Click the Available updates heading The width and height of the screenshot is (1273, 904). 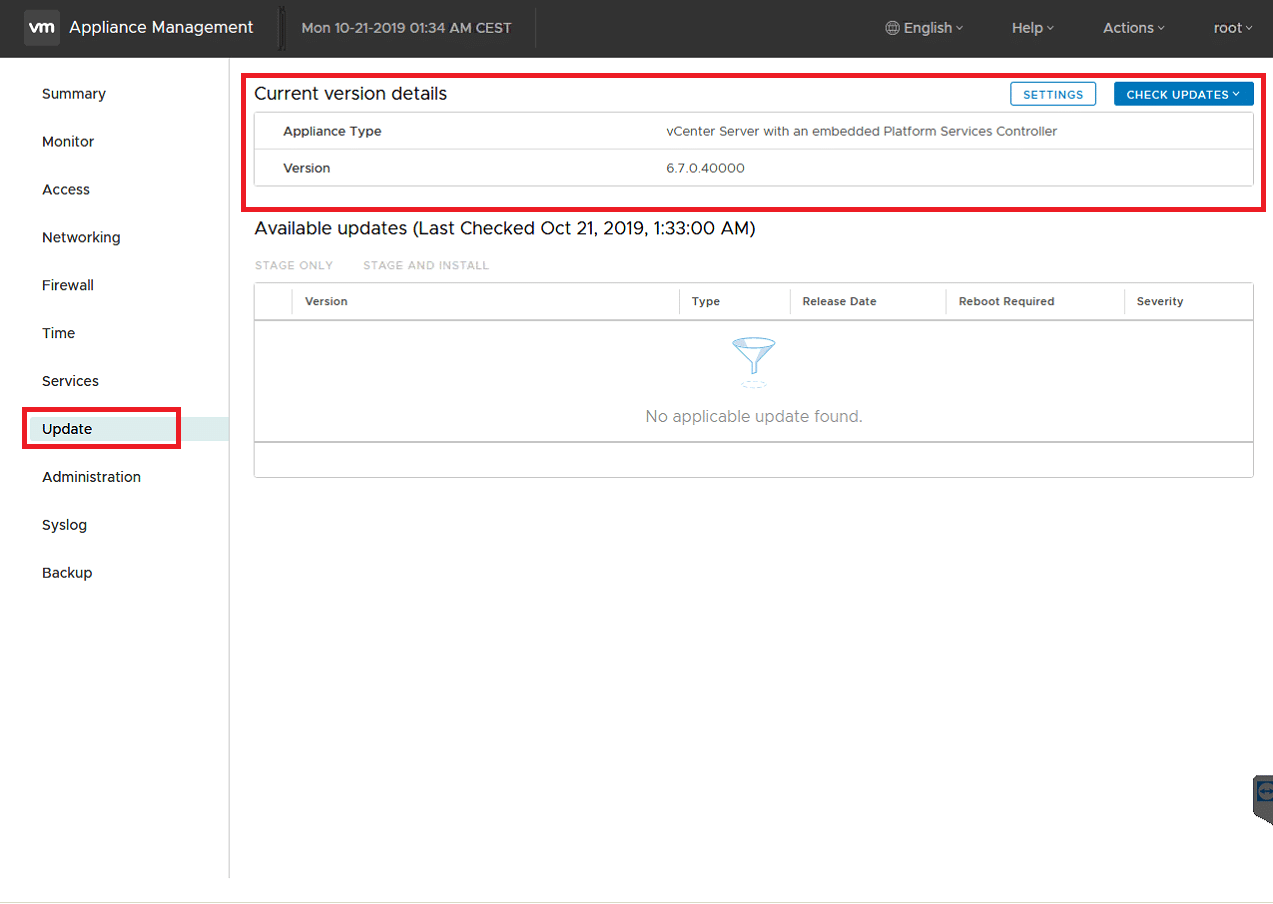505,229
